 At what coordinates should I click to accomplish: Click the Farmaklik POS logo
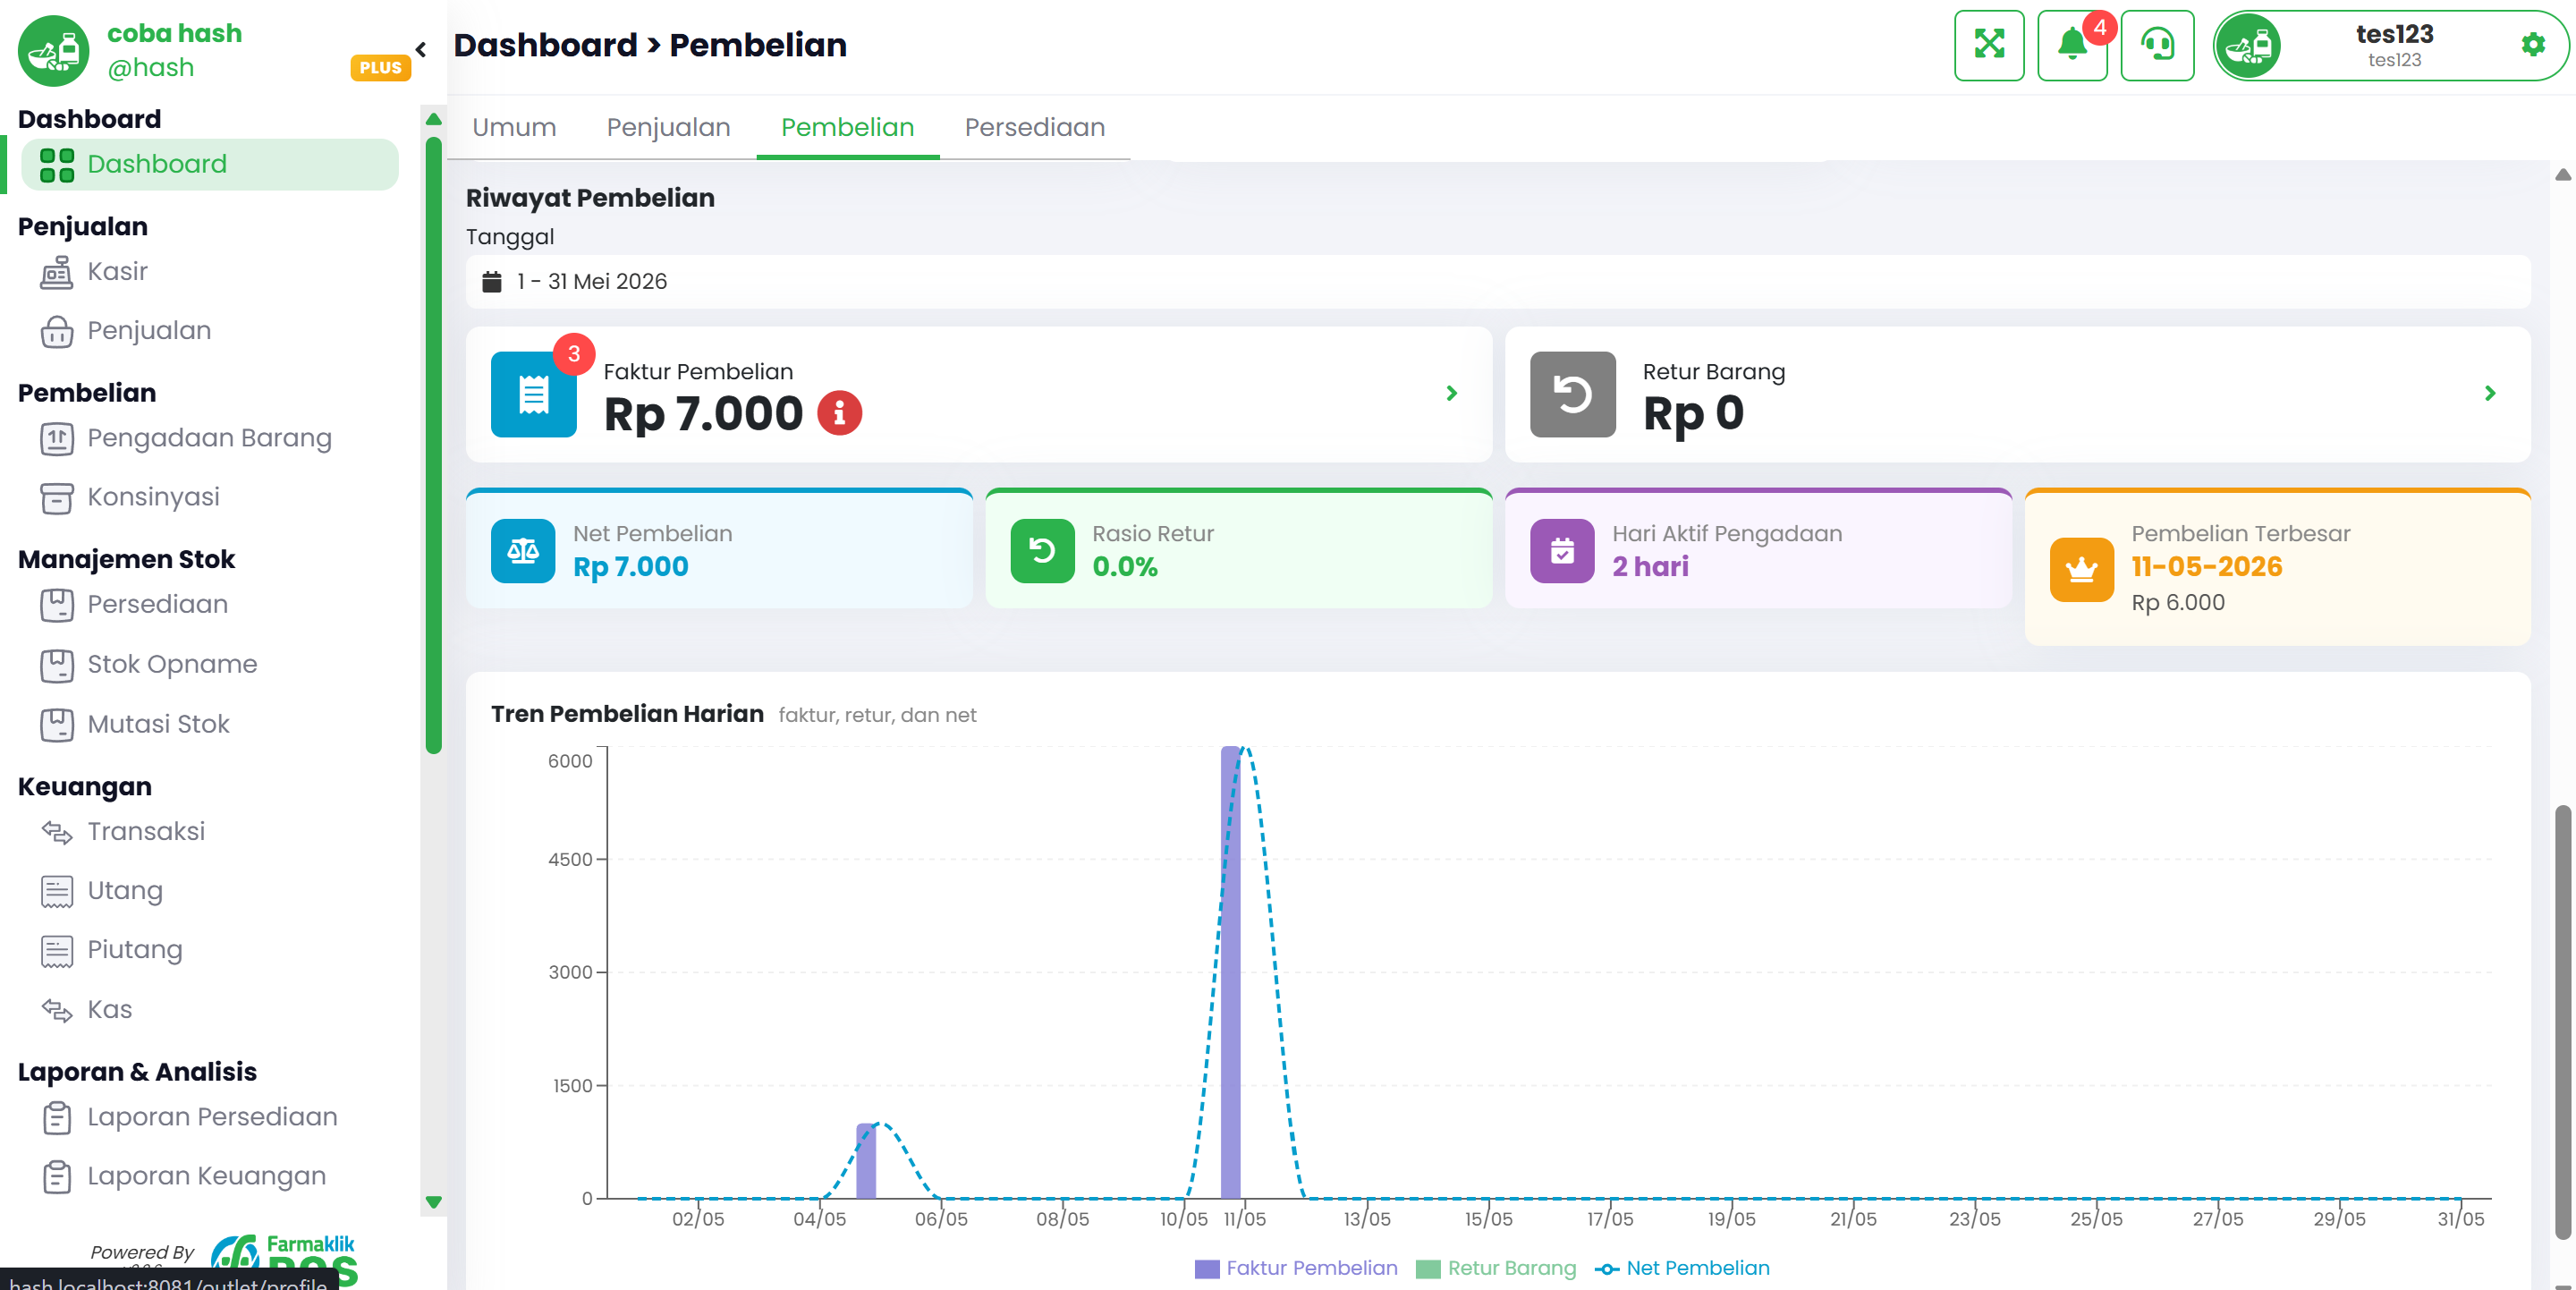285,1258
